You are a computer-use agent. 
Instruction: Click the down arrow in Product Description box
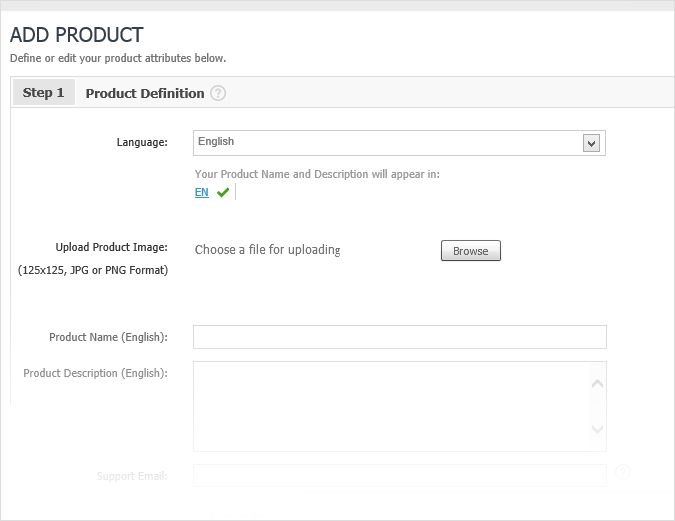[597, 429]
